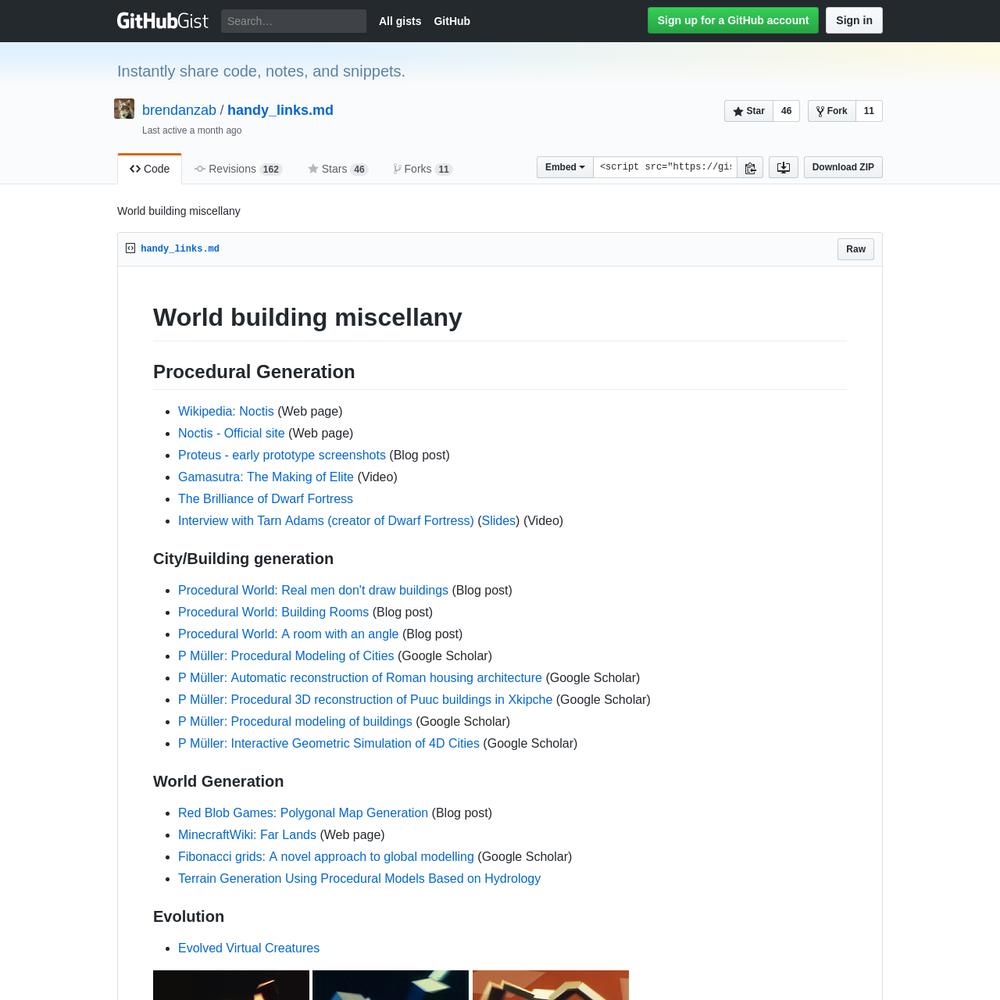1000x1000 pixels.
Task: Click the file icon beside handy_links.md
Action: 130,248
